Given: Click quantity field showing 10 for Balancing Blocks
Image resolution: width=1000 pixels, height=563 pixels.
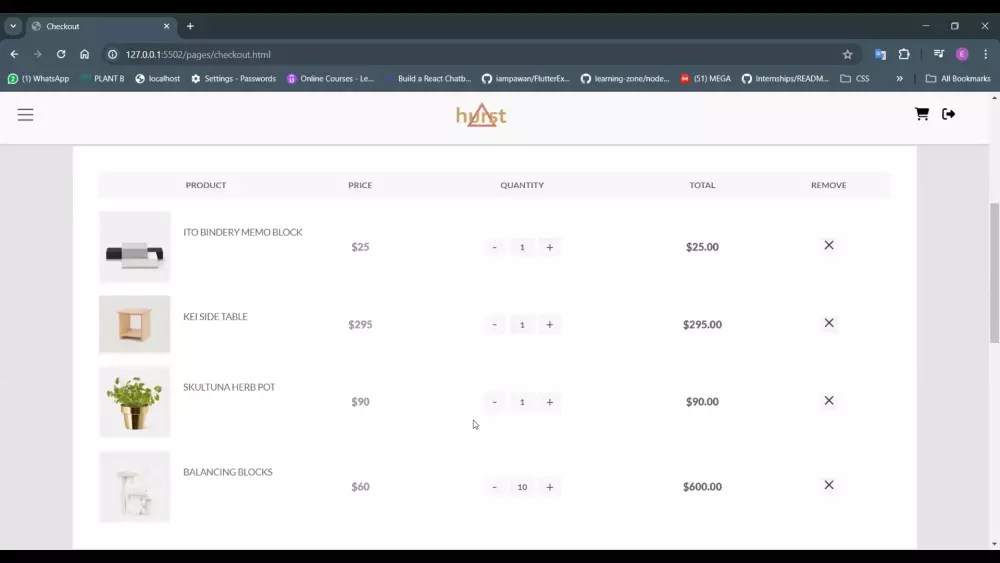Looking at the screenshot, I should click(x=522, y=487).
